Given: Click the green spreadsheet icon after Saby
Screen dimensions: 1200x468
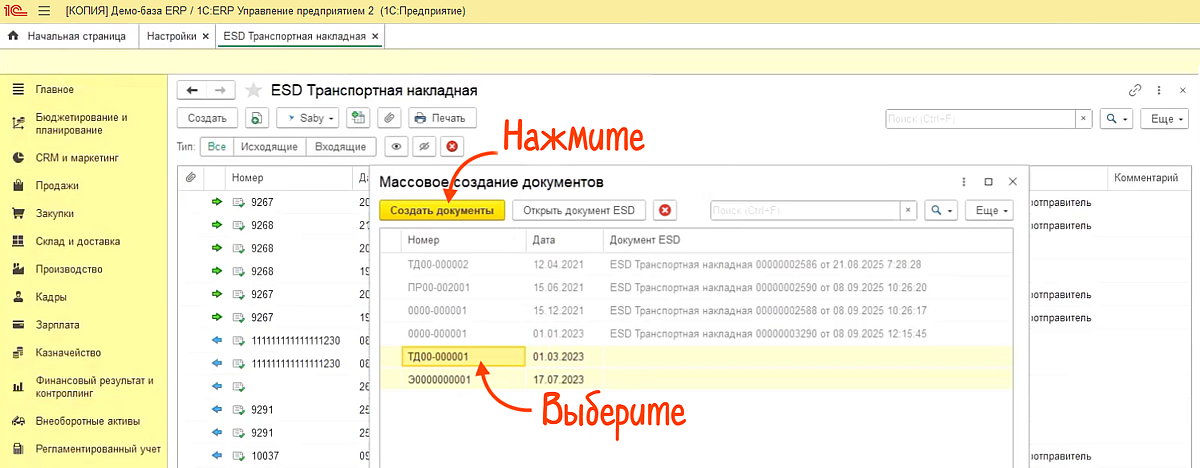Looking at the screenshot, I should [x=358, y=118].
